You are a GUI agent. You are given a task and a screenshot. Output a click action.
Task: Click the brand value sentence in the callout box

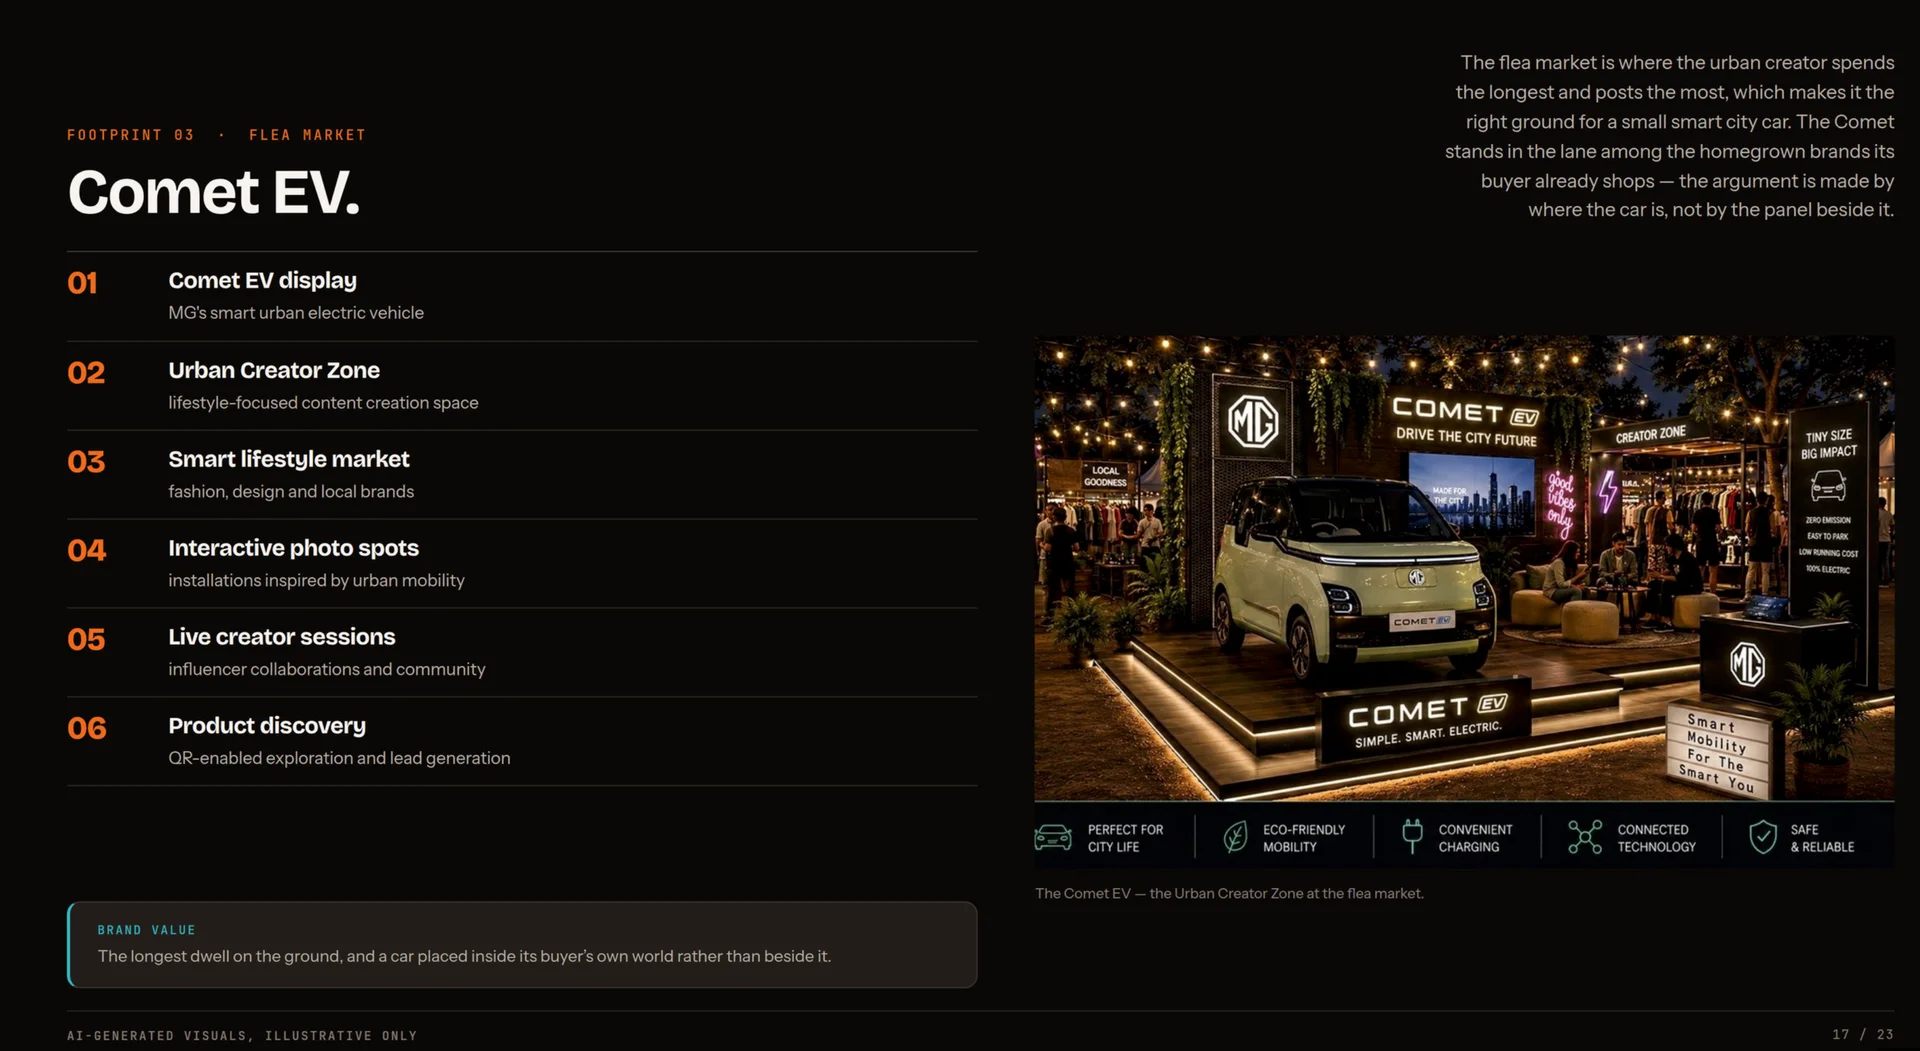click(x=464, y=957)
